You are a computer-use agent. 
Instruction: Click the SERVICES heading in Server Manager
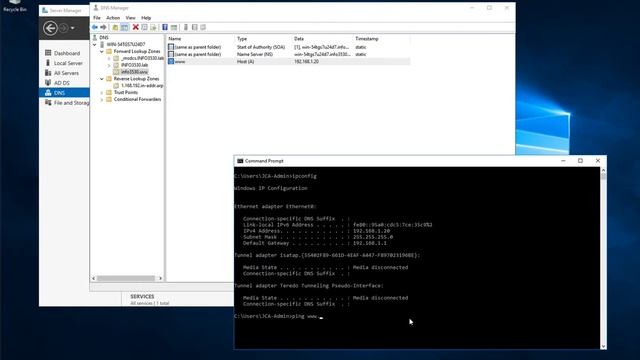[142, 296]
